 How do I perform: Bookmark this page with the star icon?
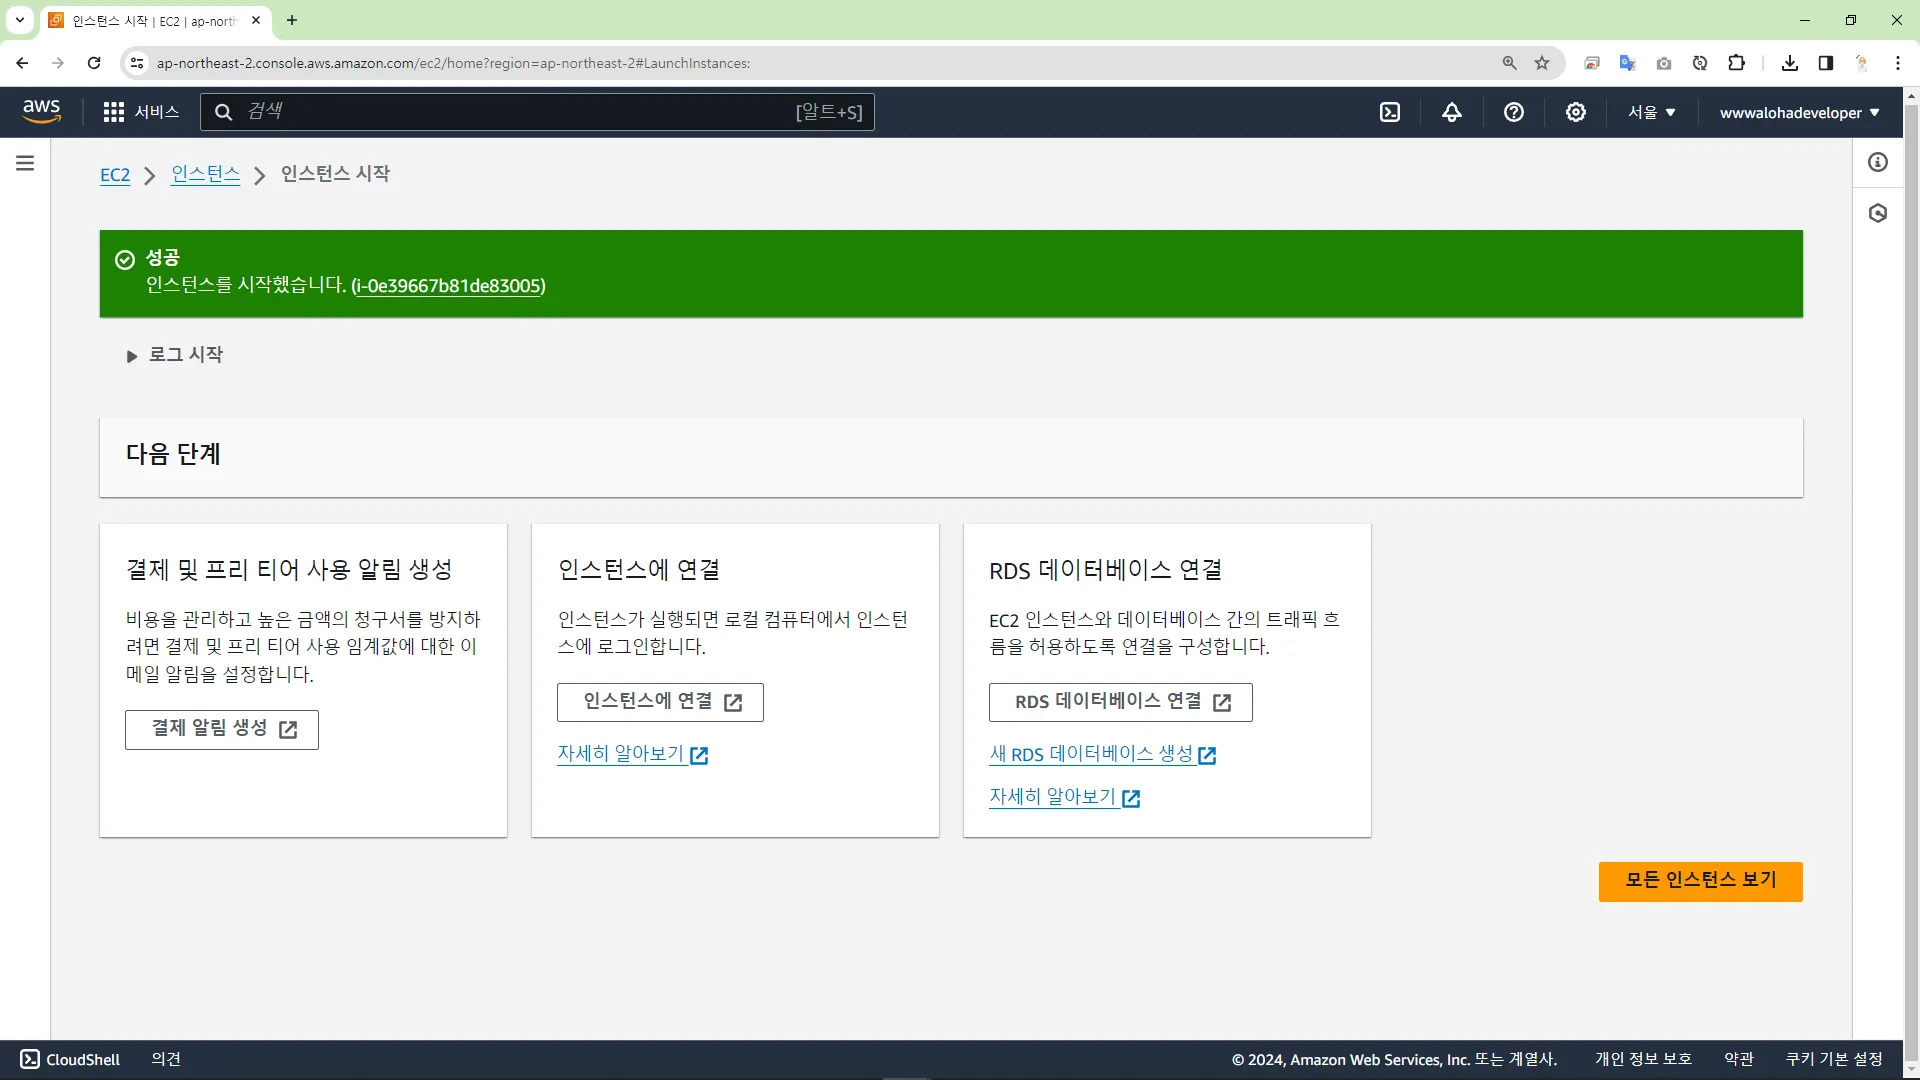1542,63
